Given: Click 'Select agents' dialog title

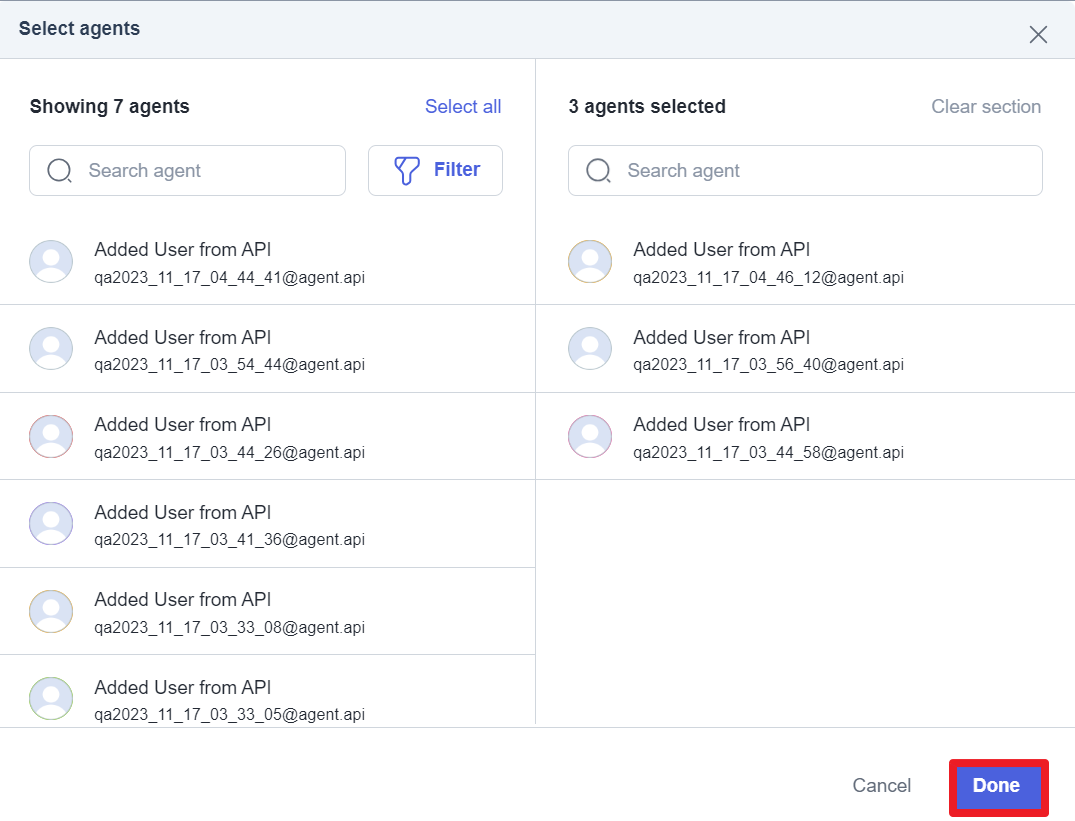Looking at the screenshot, I should (79, 28).
